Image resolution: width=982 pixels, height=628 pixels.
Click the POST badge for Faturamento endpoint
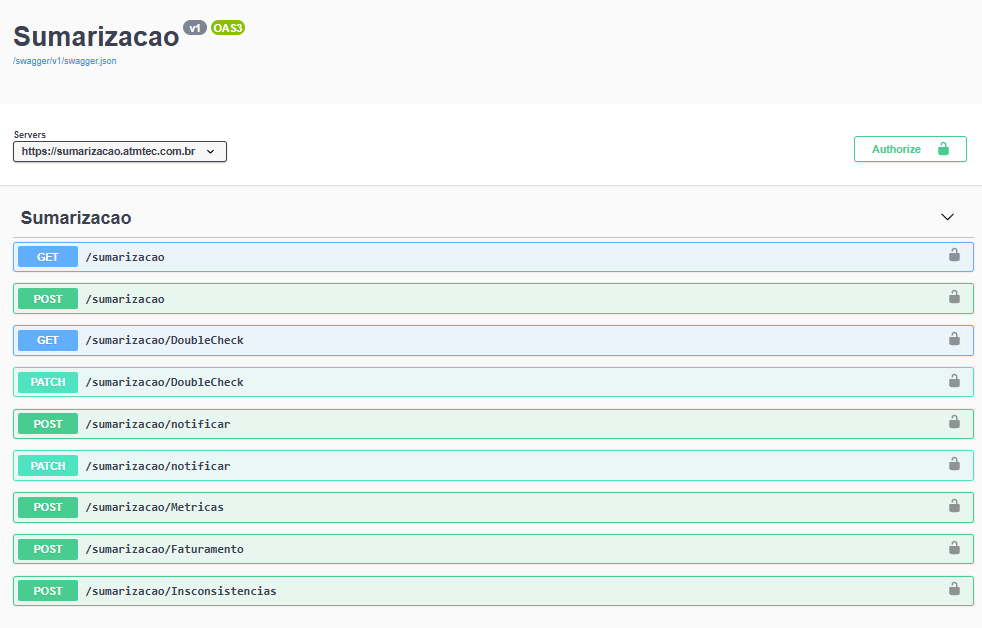click(x=48, y=549)
